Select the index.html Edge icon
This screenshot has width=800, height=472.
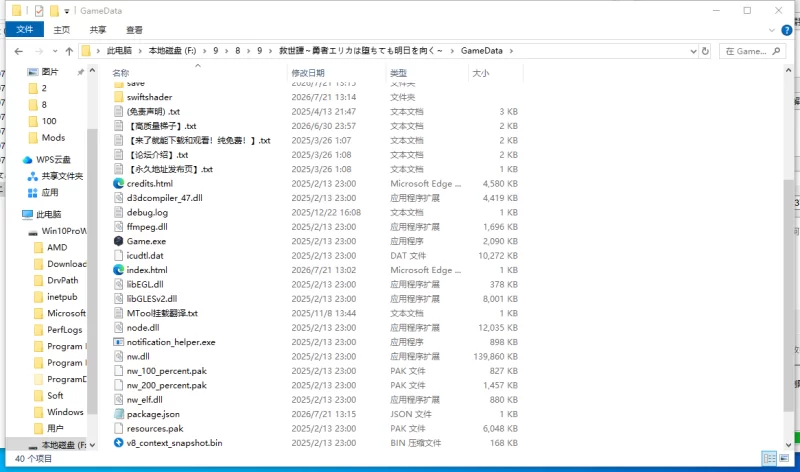pyautogui.click(x=118, y=269)
